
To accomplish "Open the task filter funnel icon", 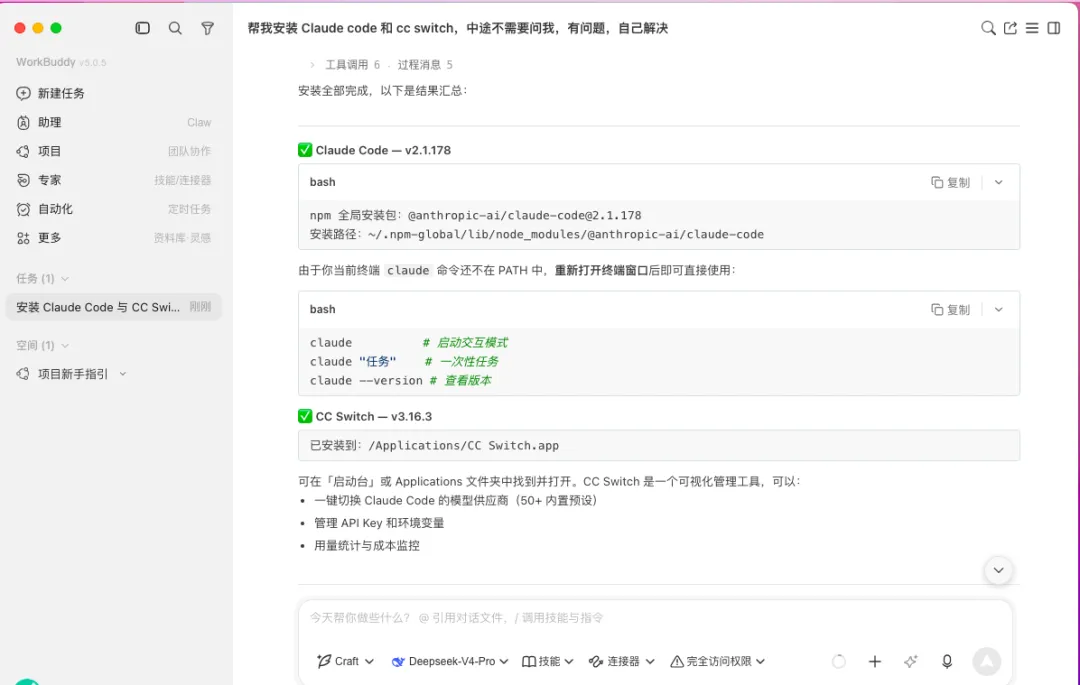I will point(207,28).
